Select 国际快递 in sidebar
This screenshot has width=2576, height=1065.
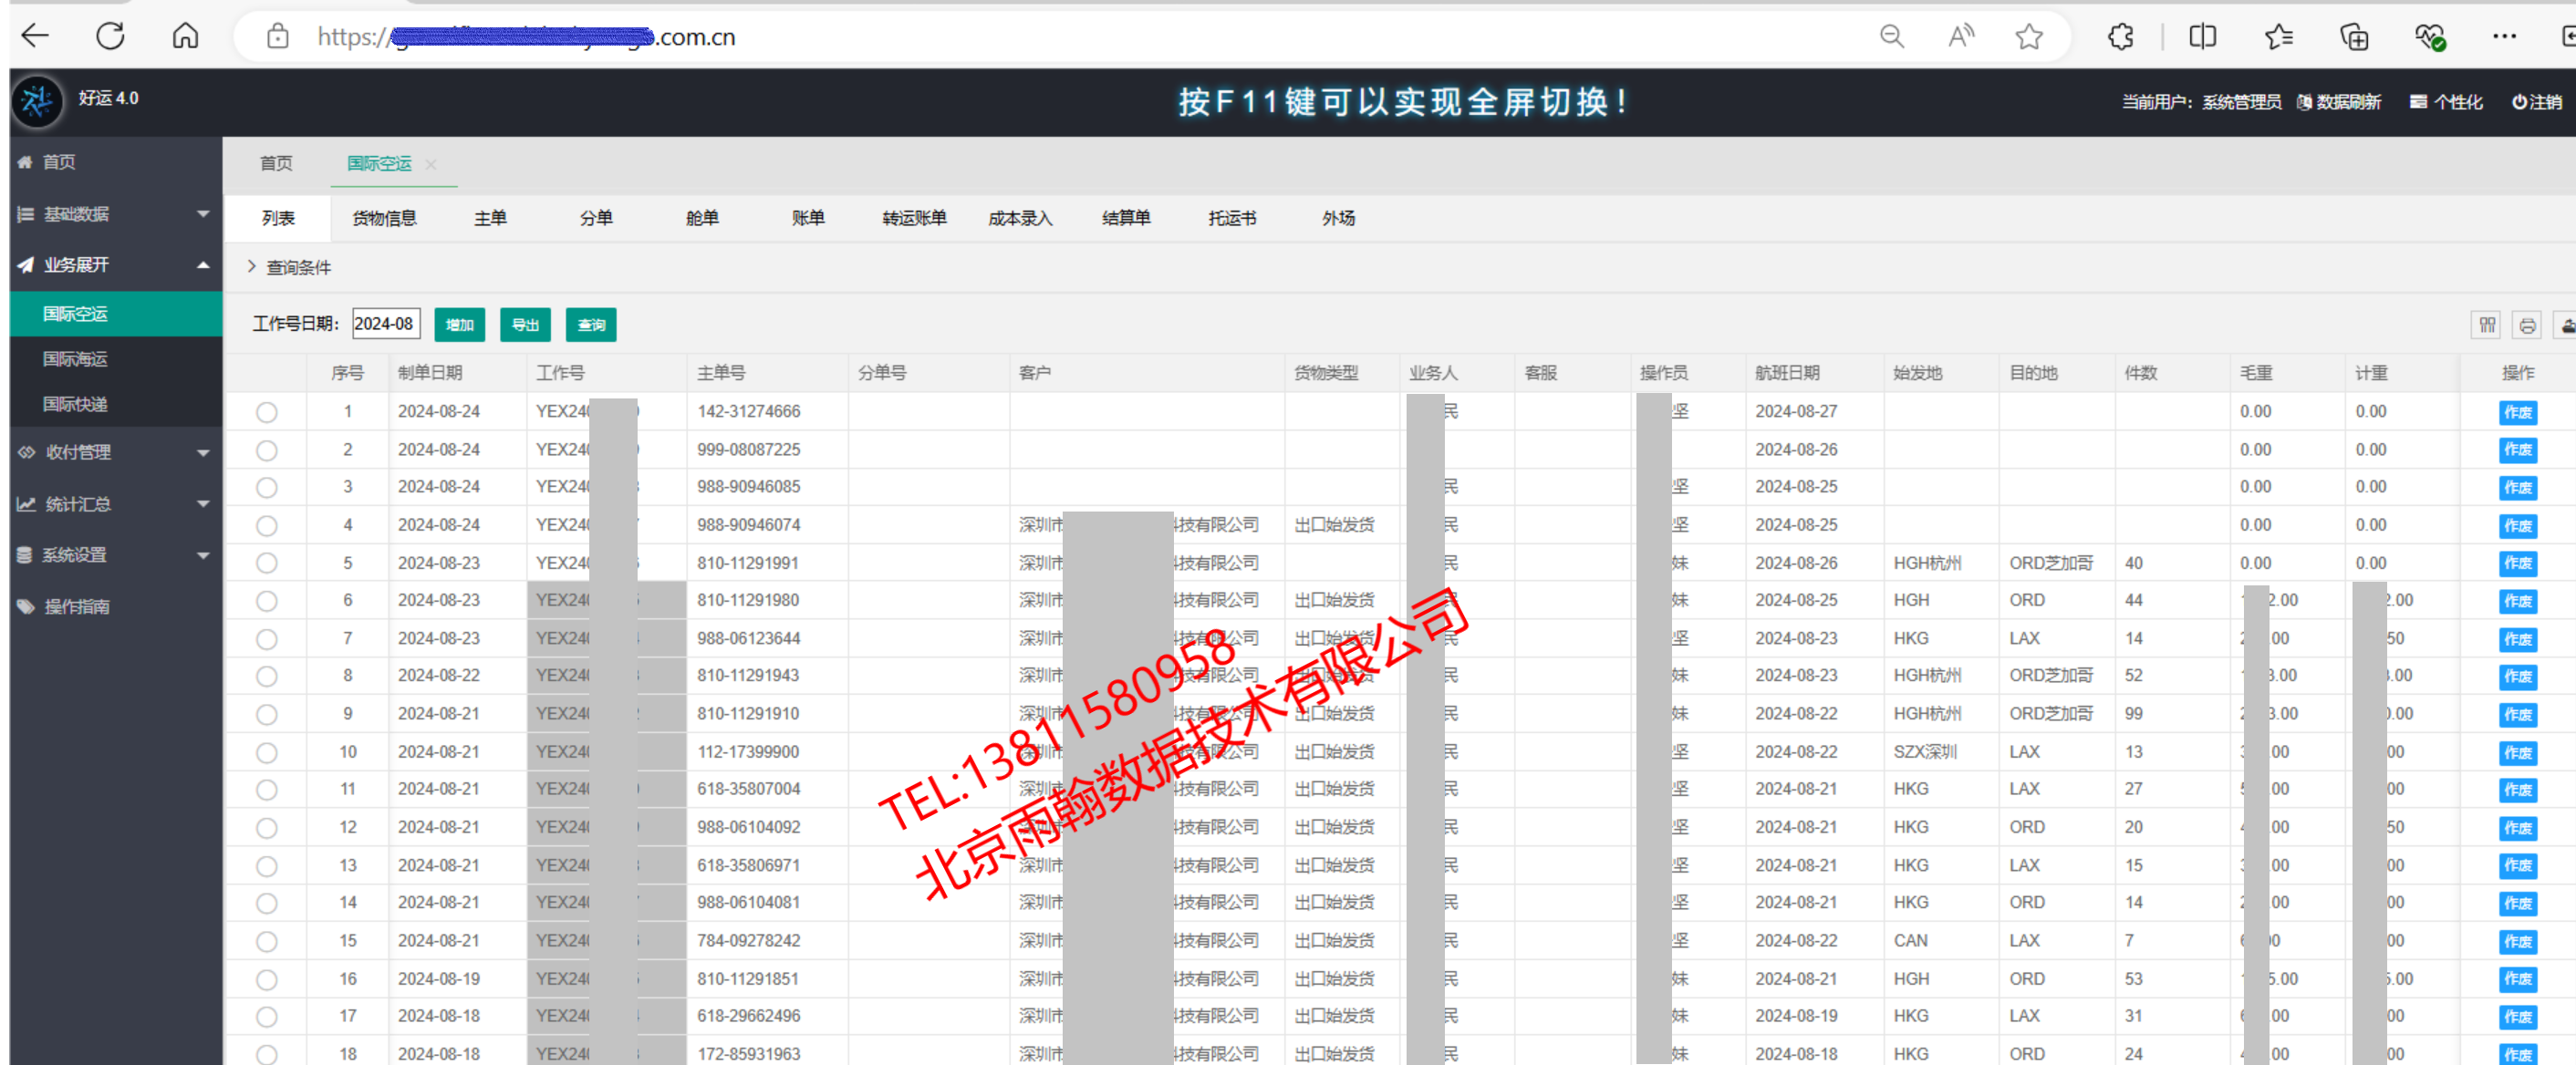click(x=115, y=404)
